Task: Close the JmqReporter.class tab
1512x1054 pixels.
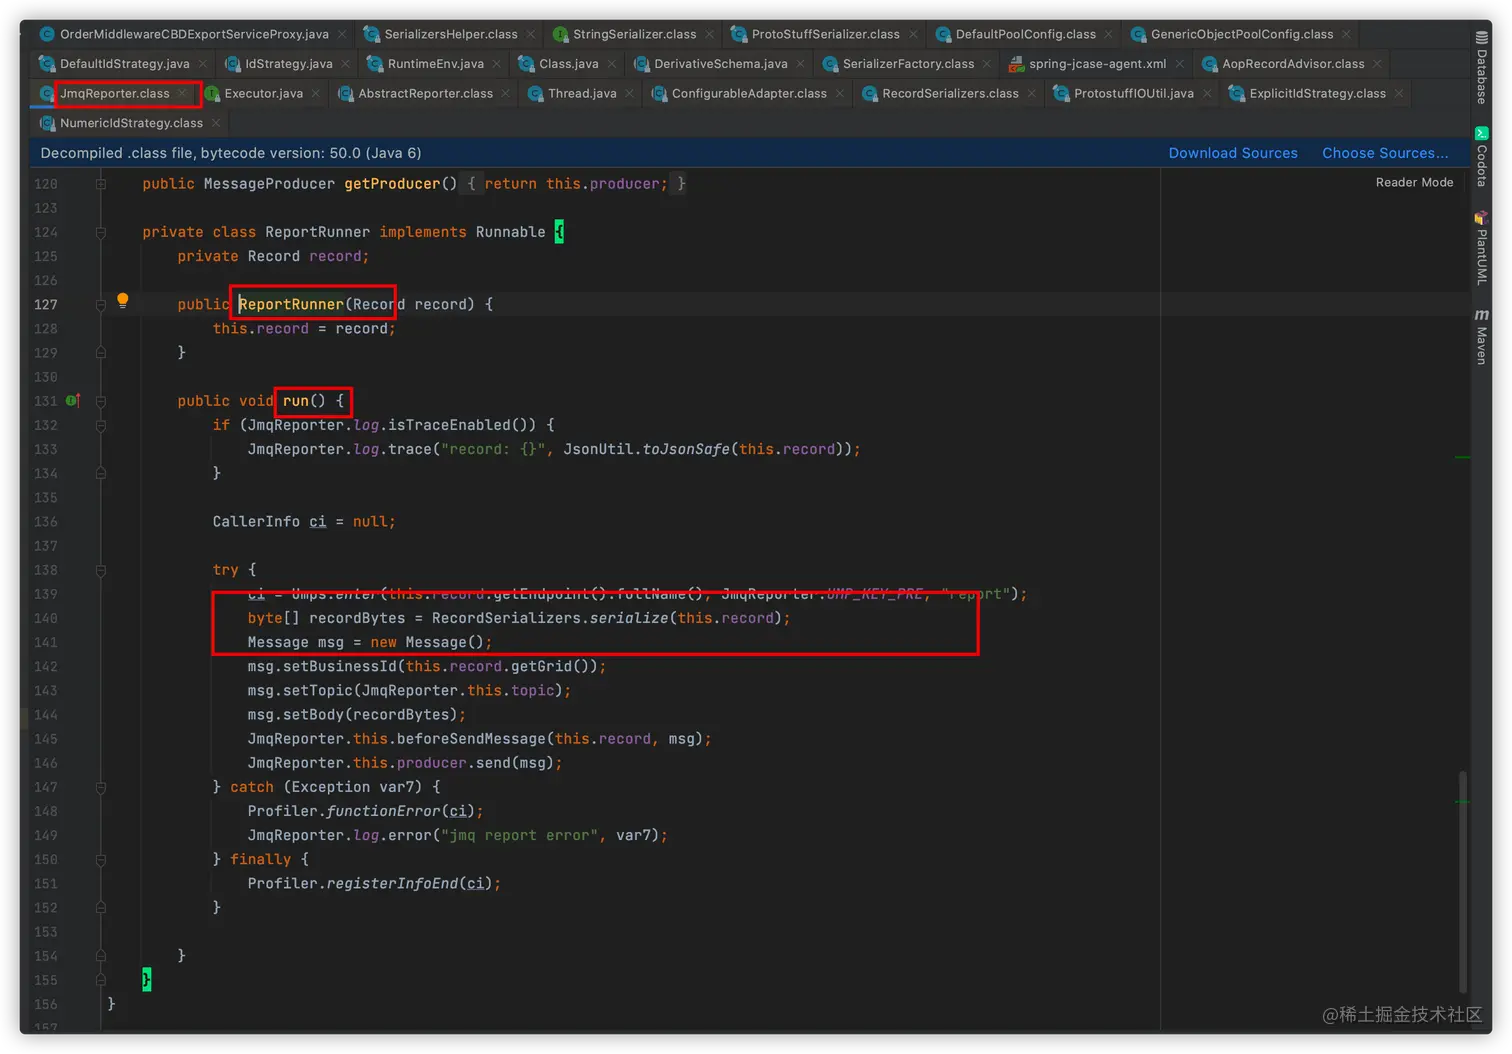Action: tap(182, 93)
